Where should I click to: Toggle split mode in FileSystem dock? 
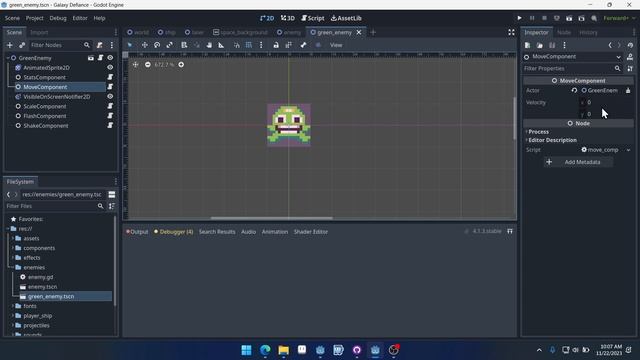111,194
